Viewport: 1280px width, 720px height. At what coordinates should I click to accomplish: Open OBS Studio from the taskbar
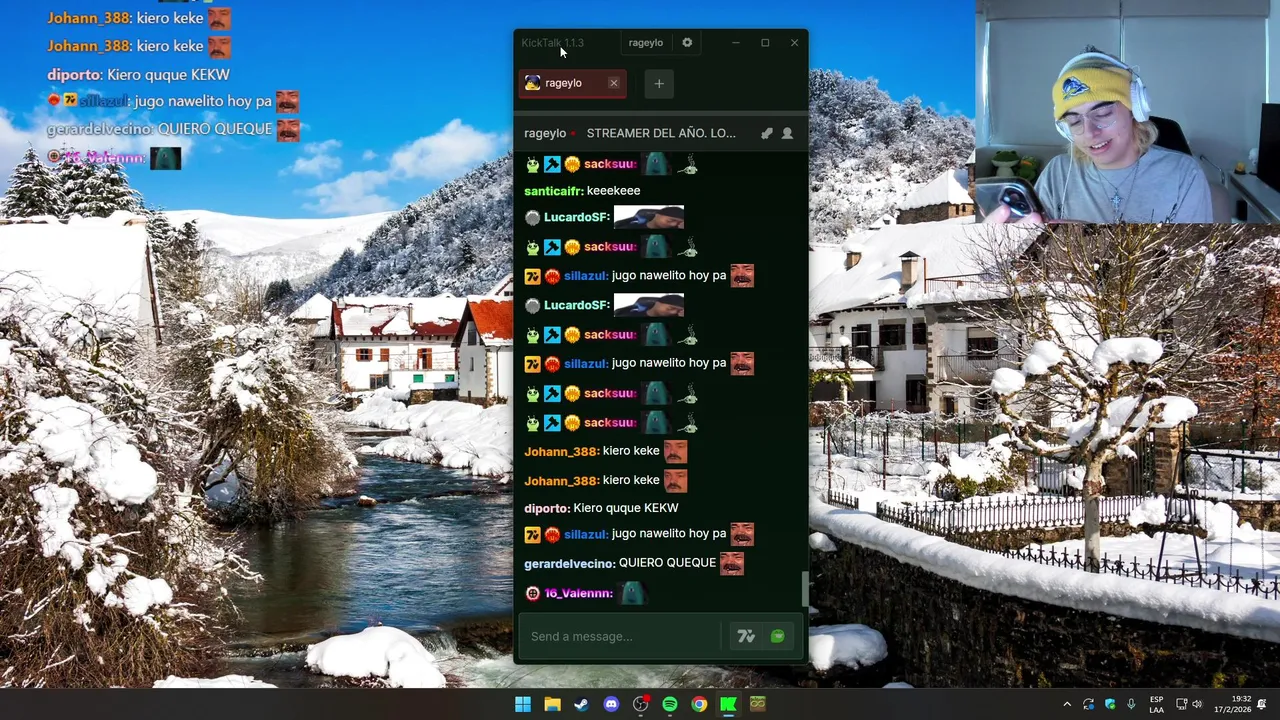pyautogui.click(x=640, y=705)
